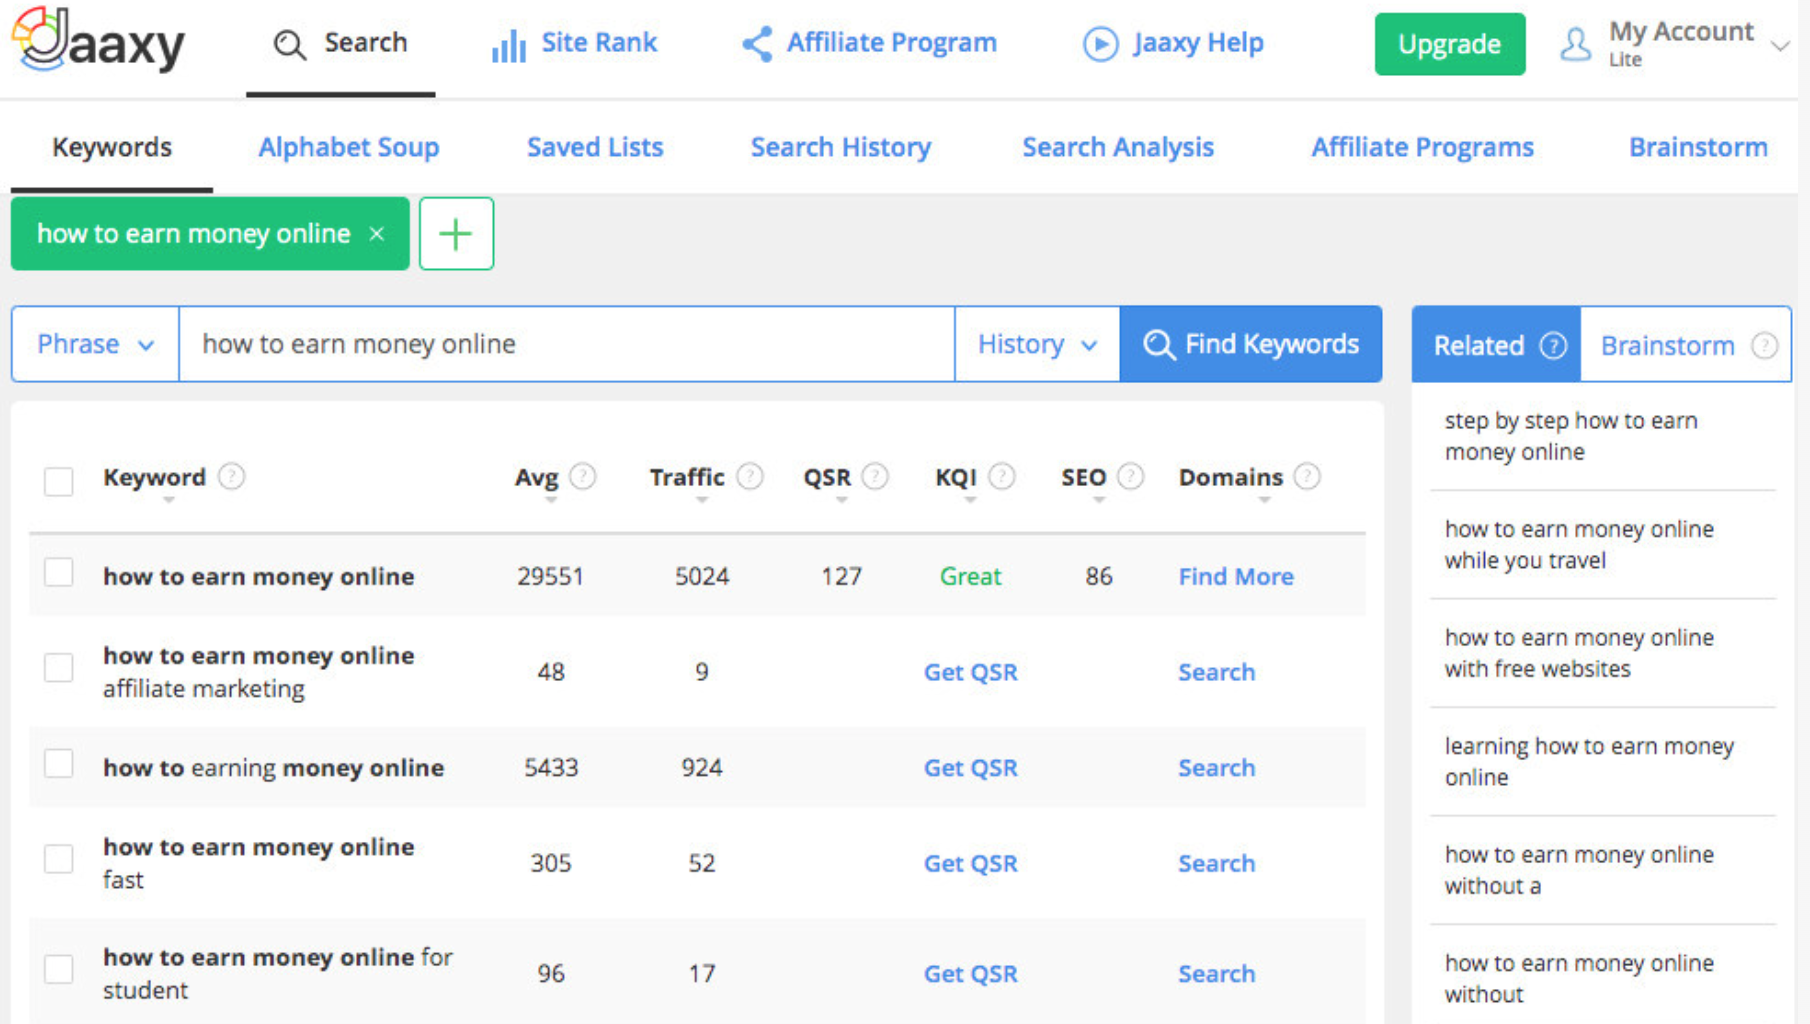Click the Jaaxy Help play icon
1810x1024 pixels.
1100,44
